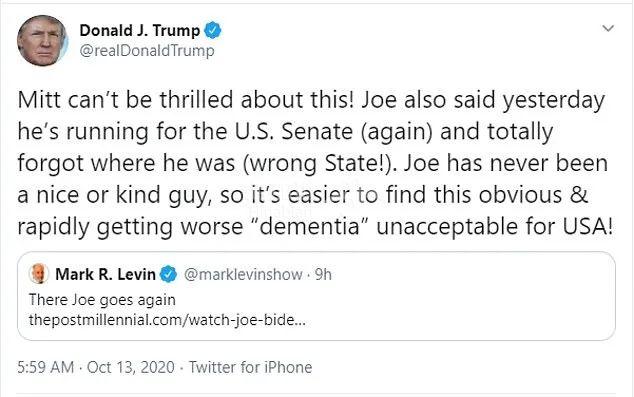The width and height of the screenshot is (634, 397).
Task: Open the 5:59 AM tweet timestamp
Action: coord(45,367)
